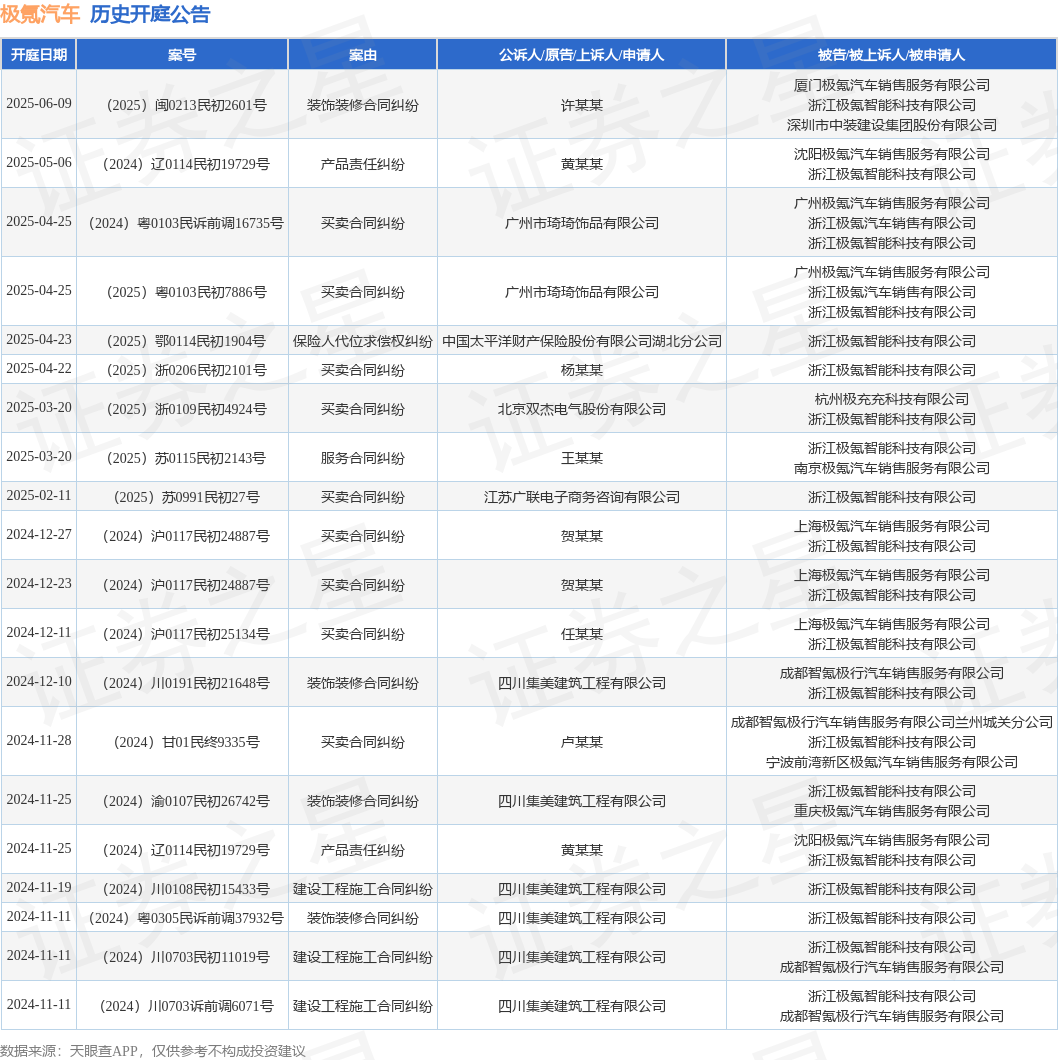1058x1060 pixels.
Task: Select the 公诉人/原告/上诉人/申请人 column header
Action: coord(581,55)
